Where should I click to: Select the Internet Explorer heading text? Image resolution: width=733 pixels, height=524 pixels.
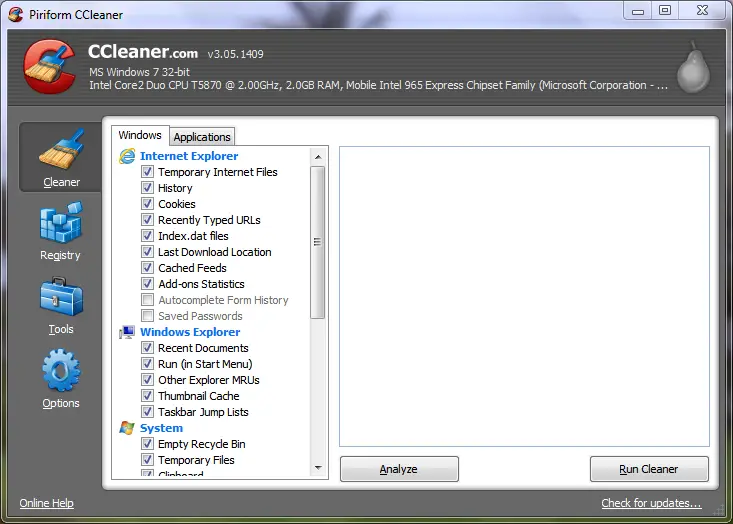click(189, 156)
